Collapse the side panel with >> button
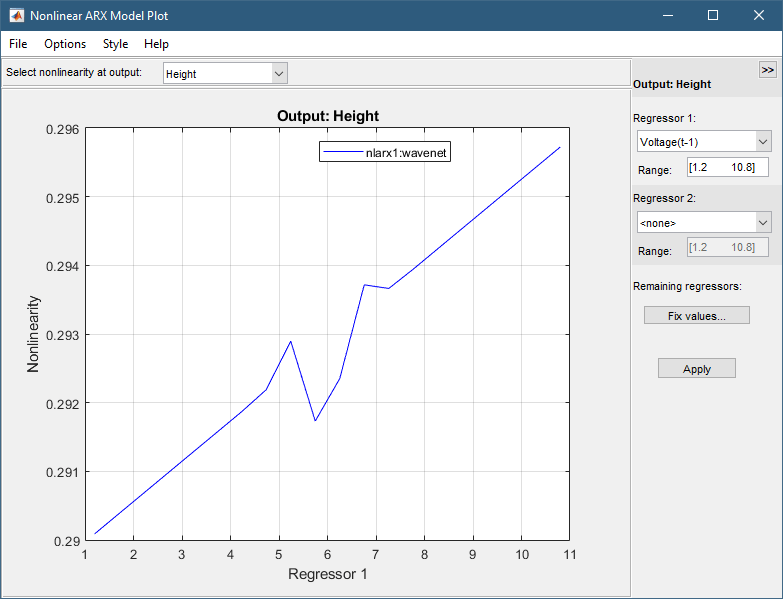Viewport: 783px width, 599px height. [768, 70]
